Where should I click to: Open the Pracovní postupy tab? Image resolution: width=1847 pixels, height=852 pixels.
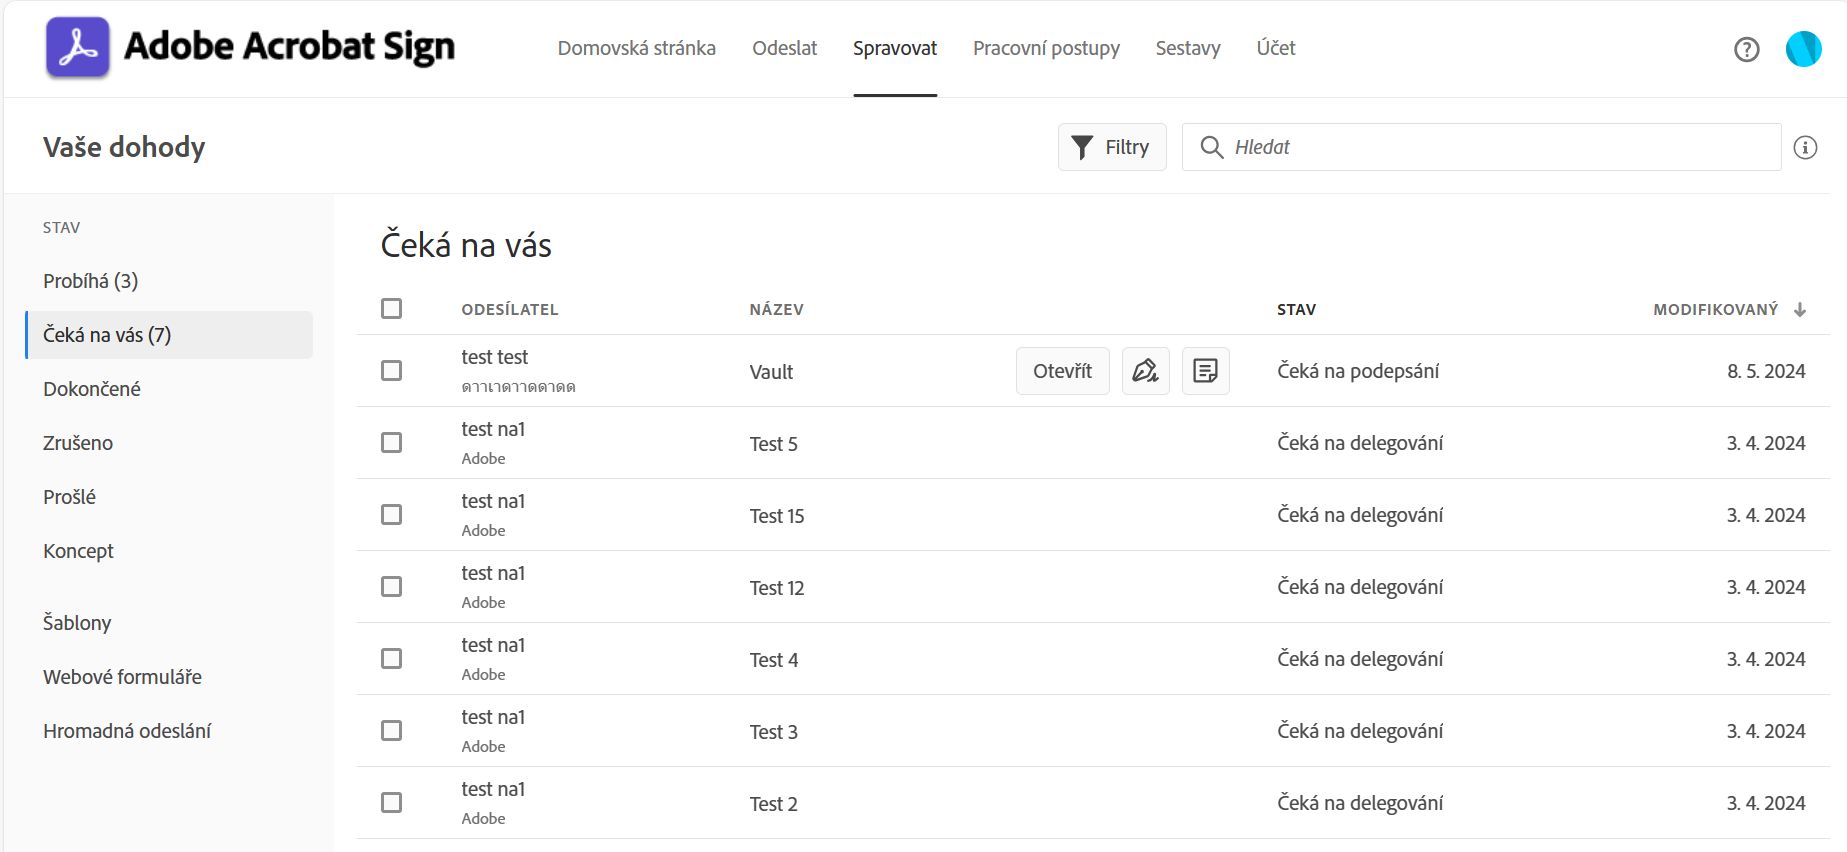point(1046,48)
